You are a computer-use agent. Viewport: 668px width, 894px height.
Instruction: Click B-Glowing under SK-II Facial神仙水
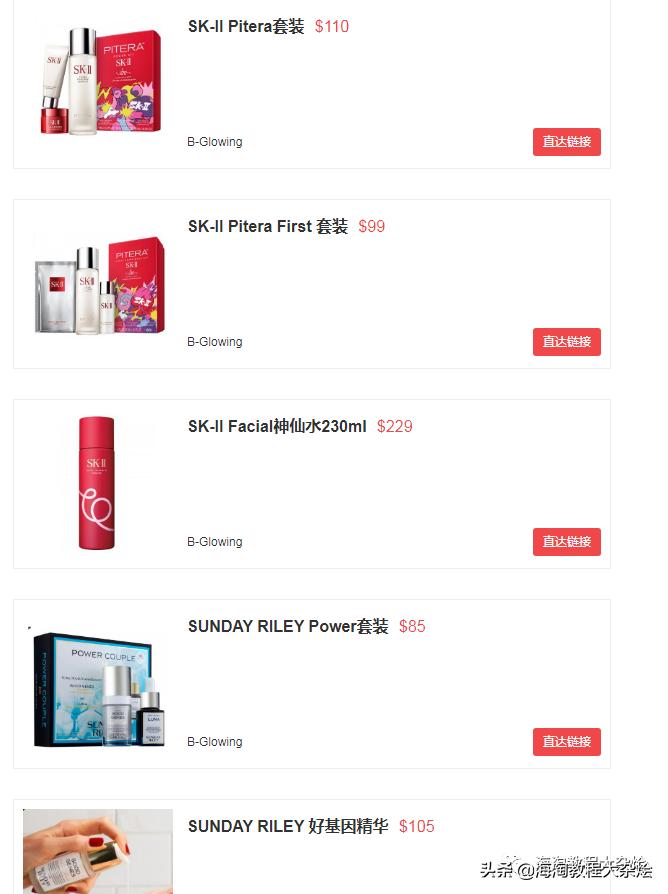(215, 542)
